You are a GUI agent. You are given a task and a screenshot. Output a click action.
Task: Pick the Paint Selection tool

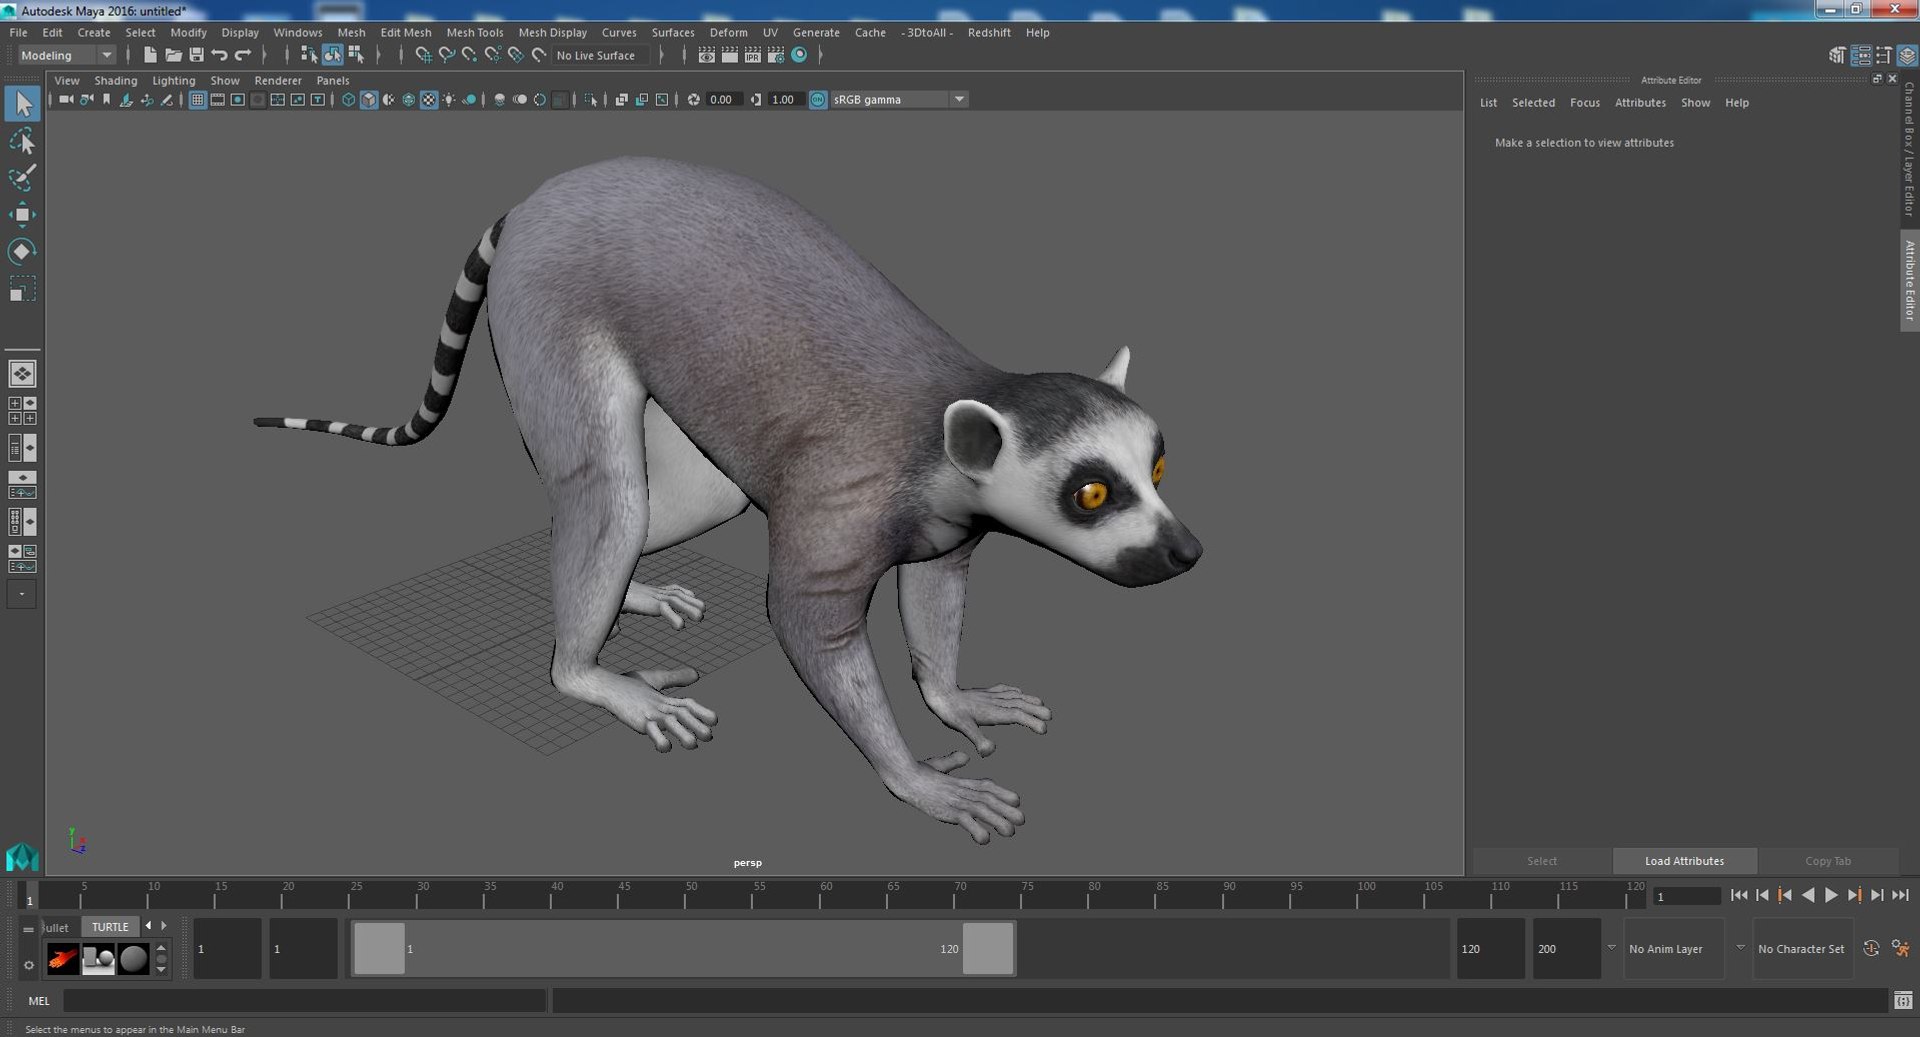(23, 178)
